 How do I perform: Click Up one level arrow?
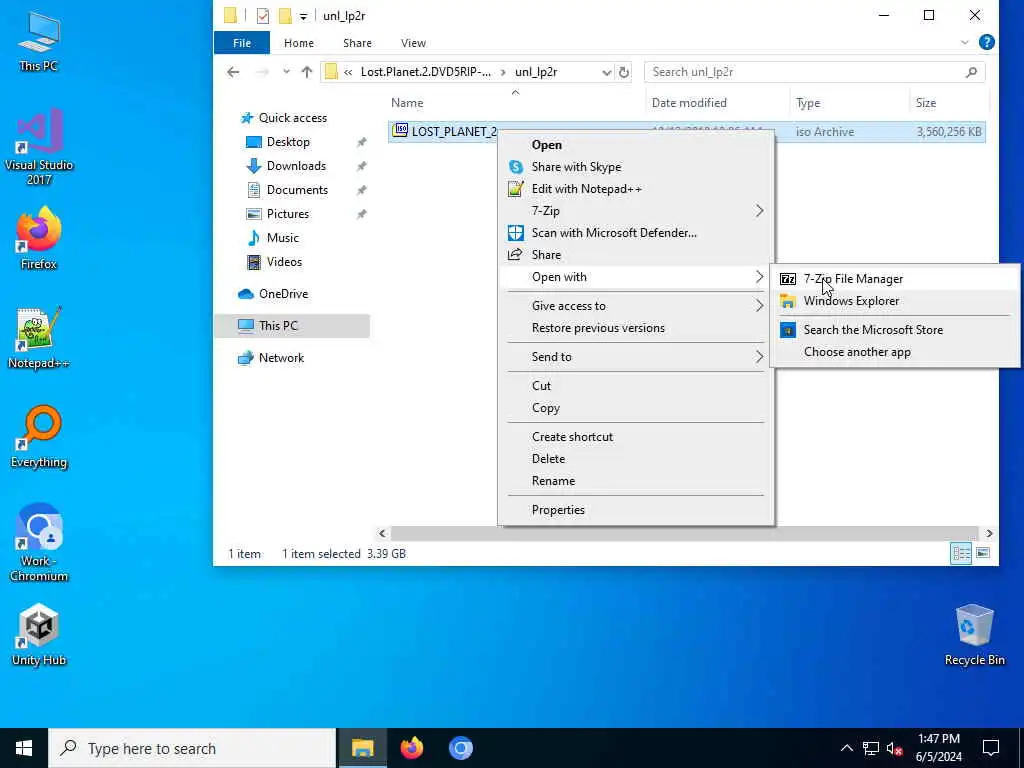pyautogui.click(x=307, y=72)
